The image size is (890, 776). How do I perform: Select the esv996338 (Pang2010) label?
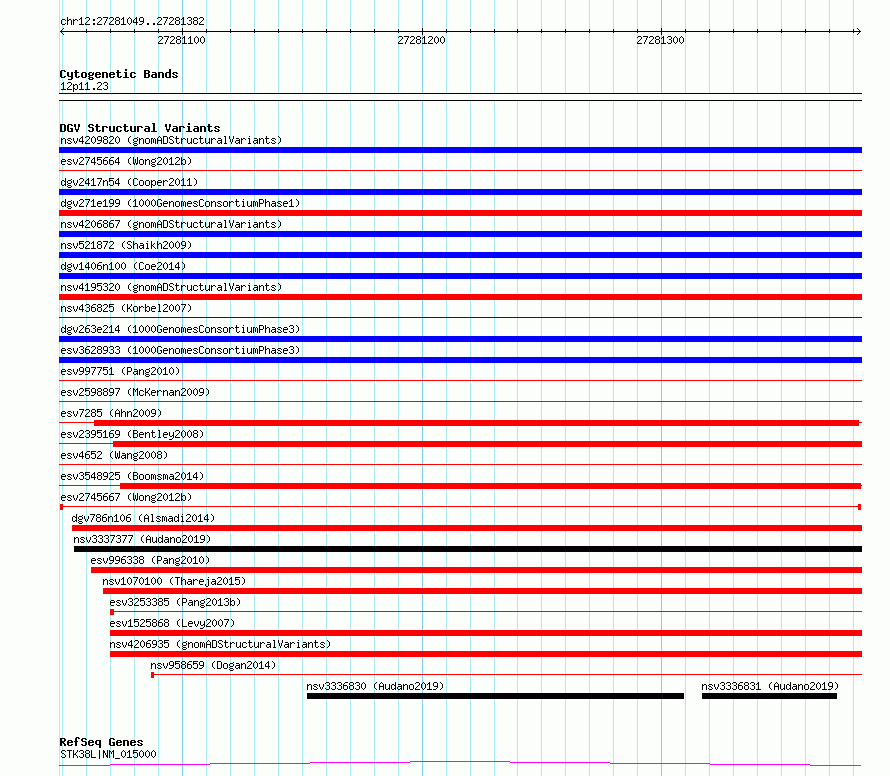150,560
